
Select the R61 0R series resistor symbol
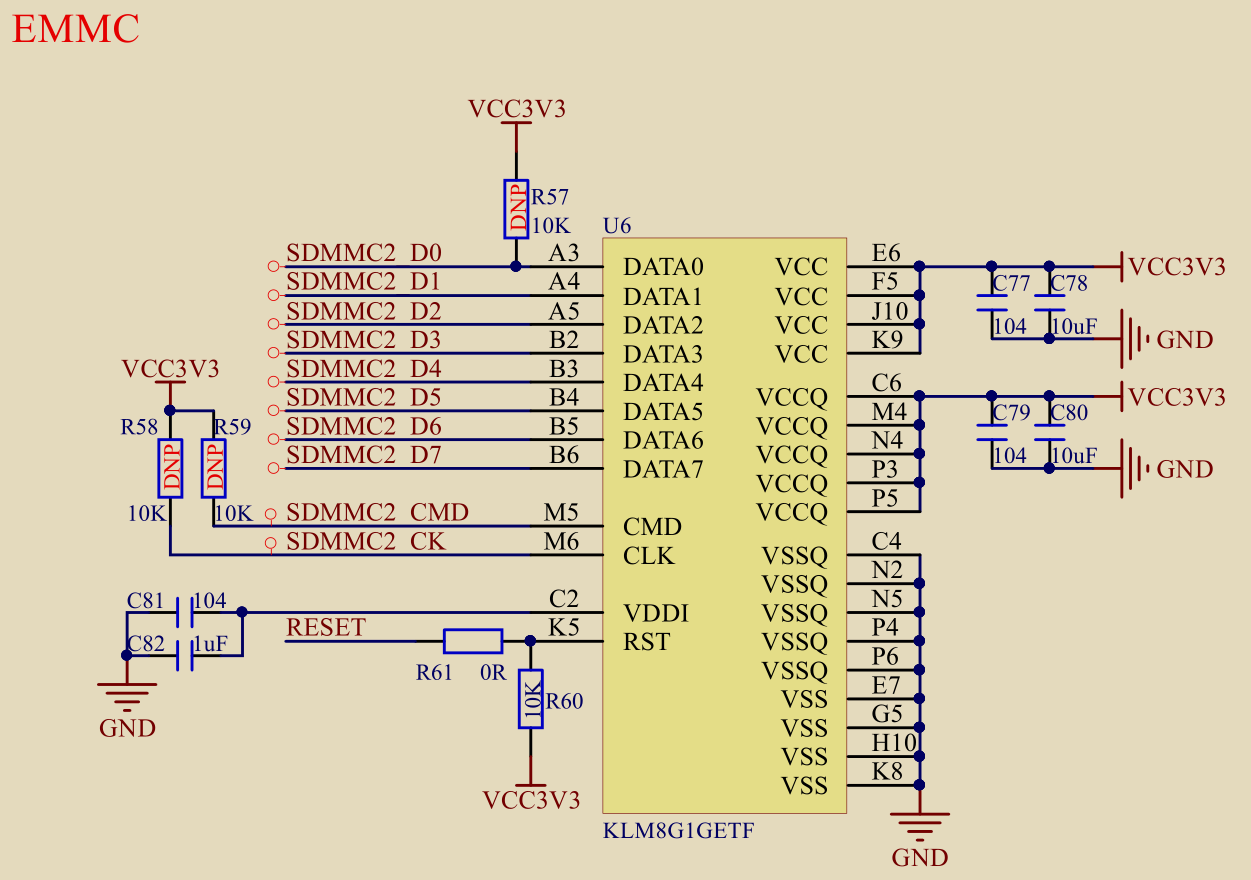point(473,641)
